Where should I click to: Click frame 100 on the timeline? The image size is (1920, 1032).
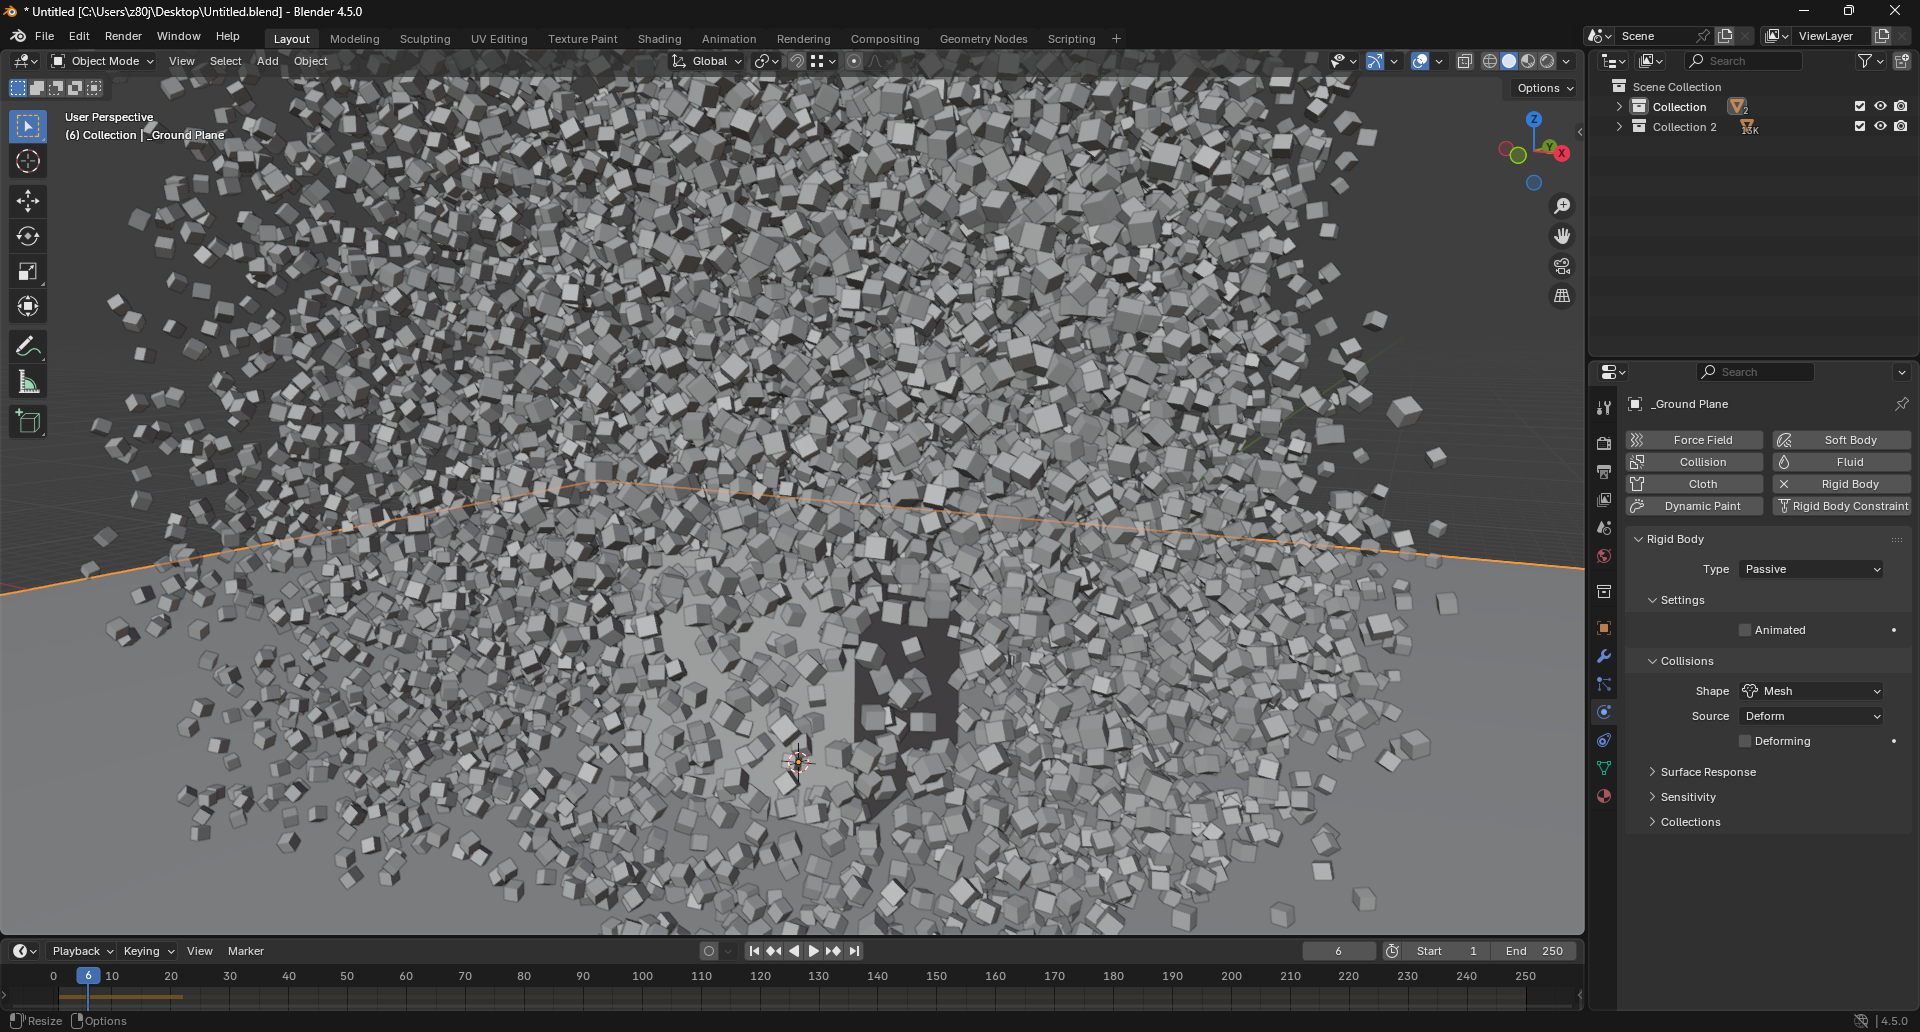tap(642, 977)
